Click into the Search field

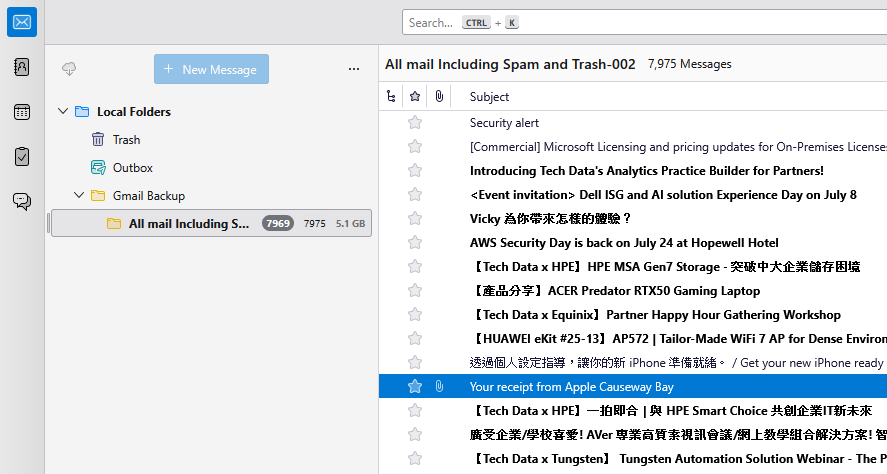click(644, 23)
